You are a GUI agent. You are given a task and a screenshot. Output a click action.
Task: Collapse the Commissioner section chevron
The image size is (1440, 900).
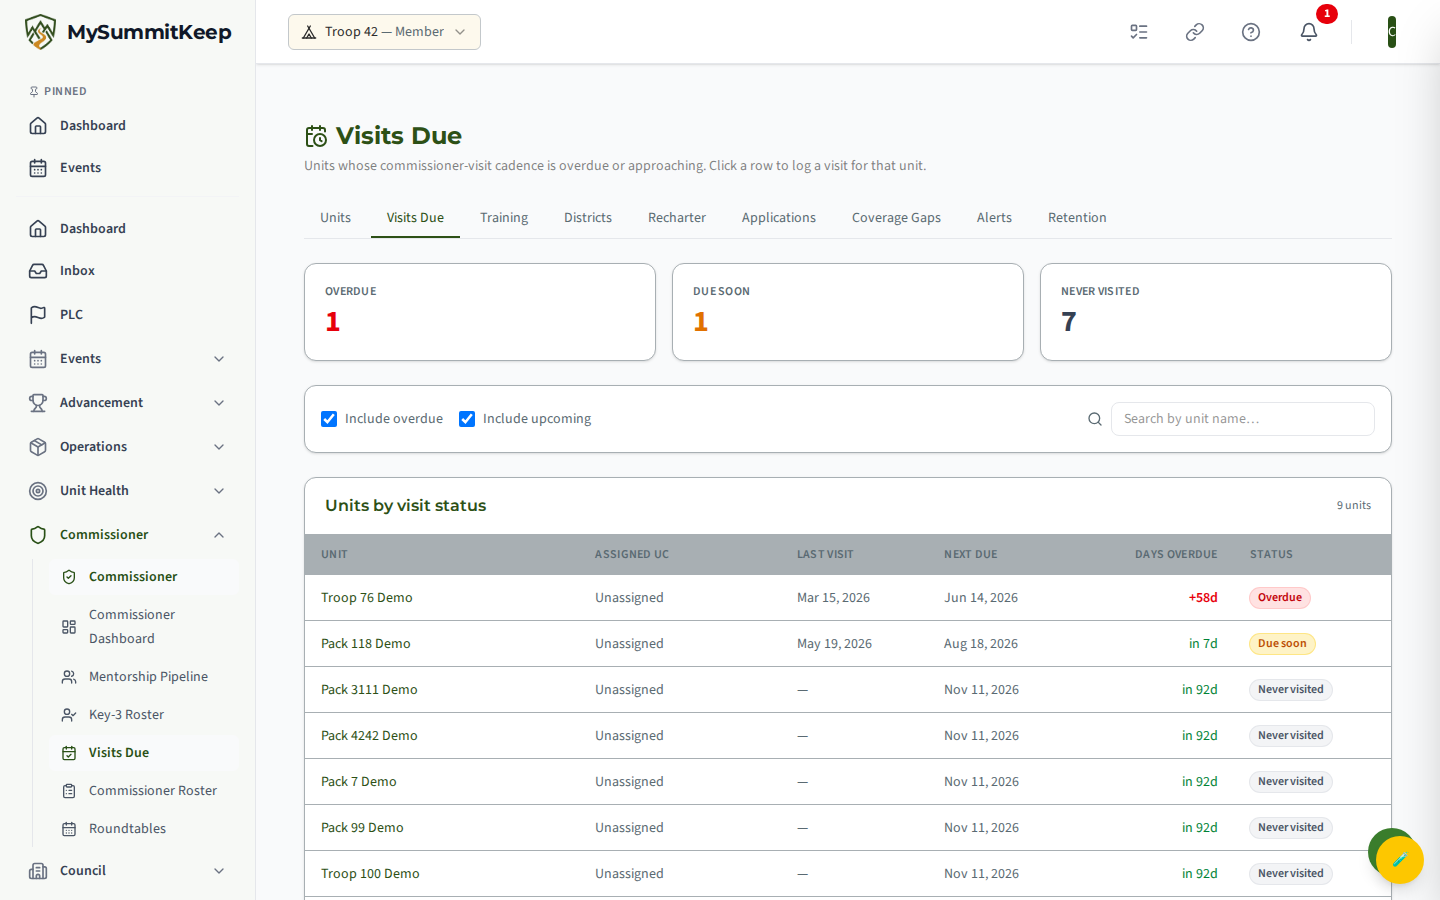click(219, 535)
